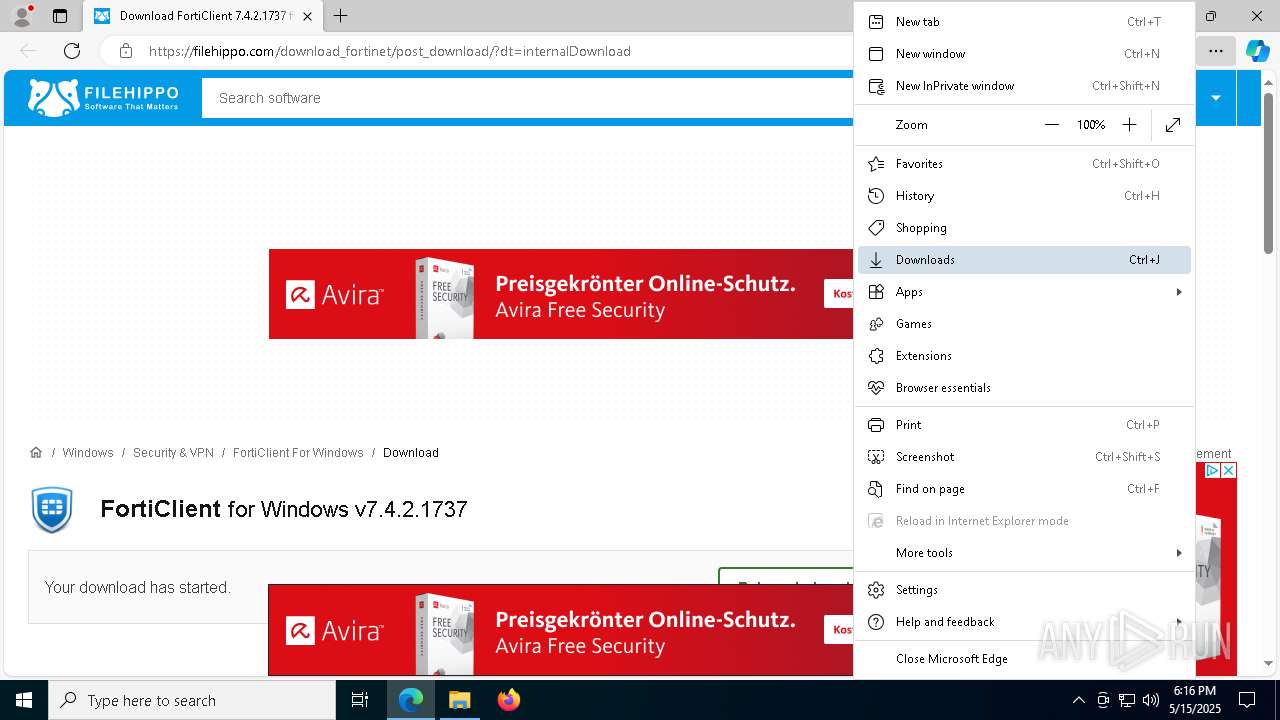Click the FortiClient shield app icon
The width and height of the screenshot is (1280, 720).
[52, 510]
